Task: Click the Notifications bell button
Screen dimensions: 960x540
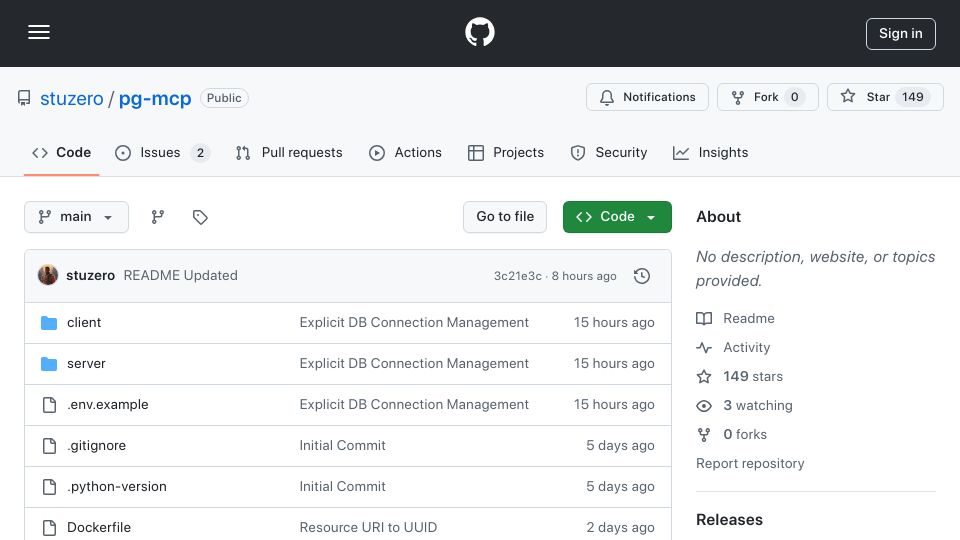Action: 647,97
